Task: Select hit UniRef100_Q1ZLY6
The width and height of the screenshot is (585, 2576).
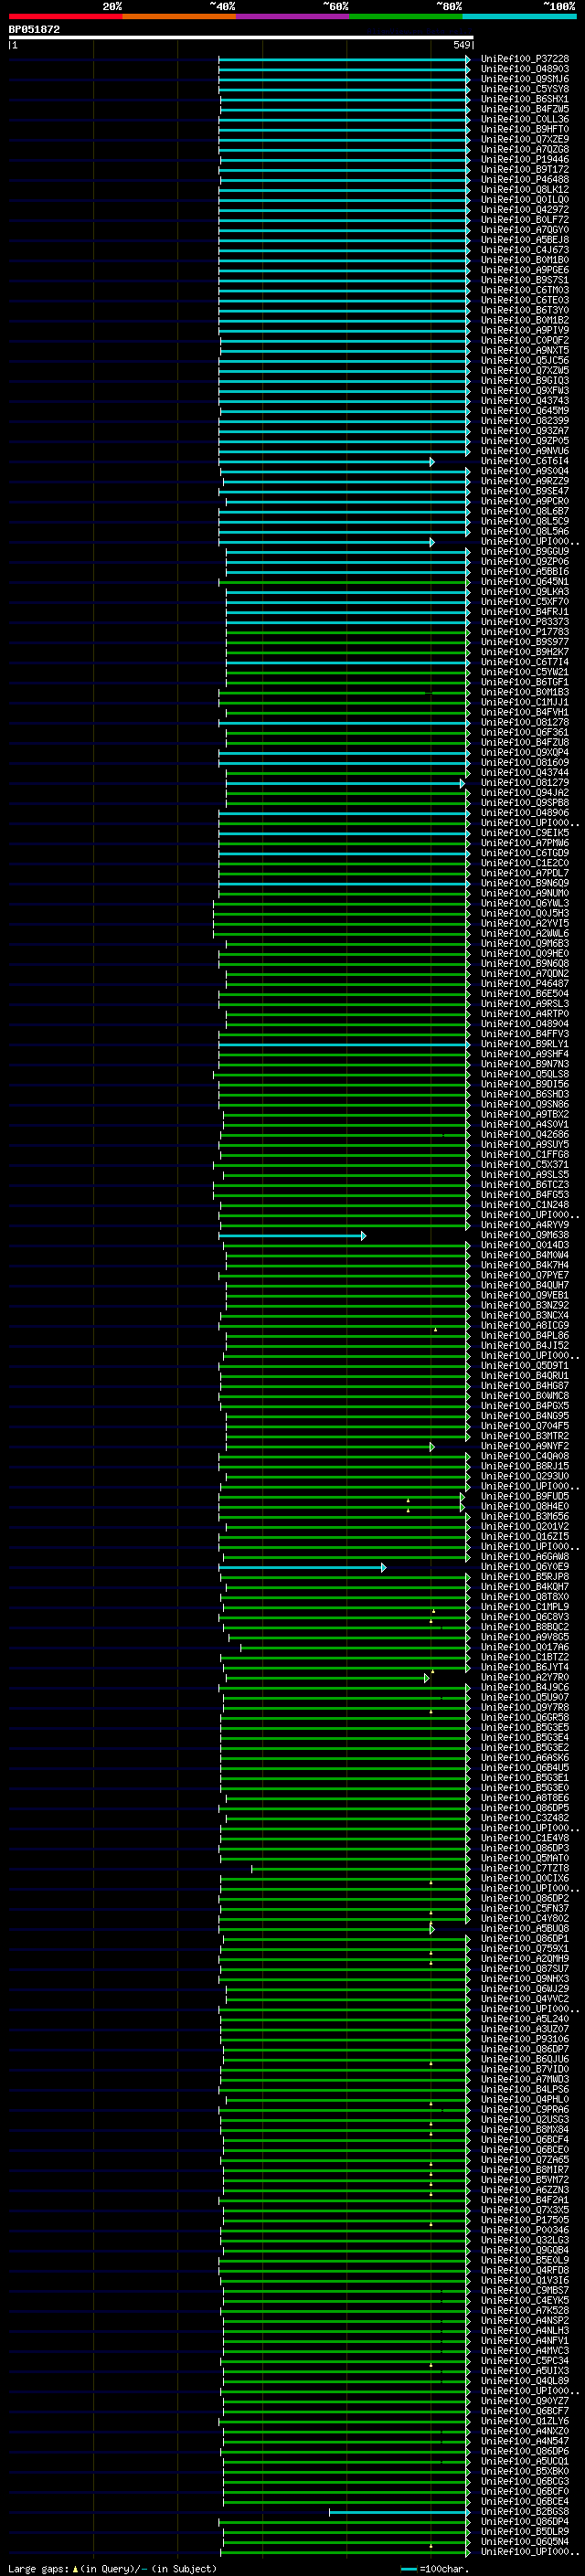Action: 525,2421
